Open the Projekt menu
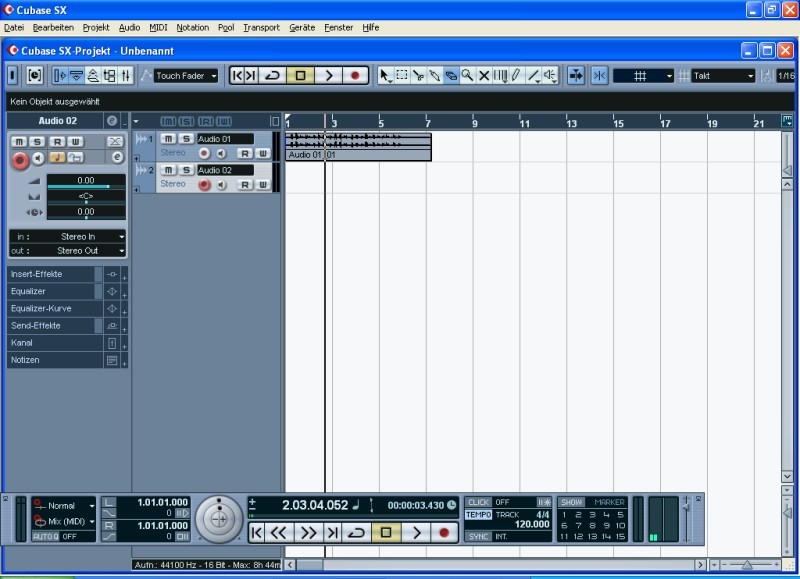 pyautogui.click(x=96, y=28)
